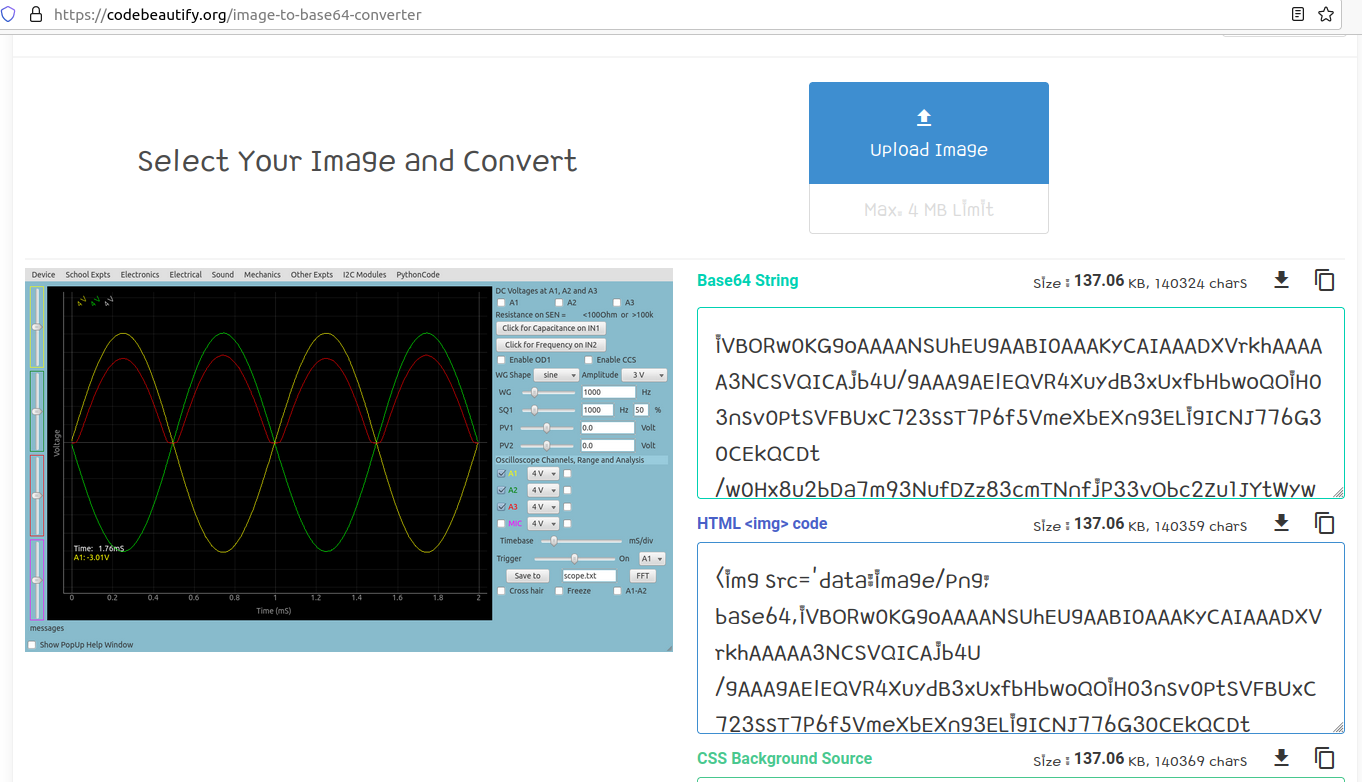Click the Upload Image button
1362x782 pixels.
point(928,134)
